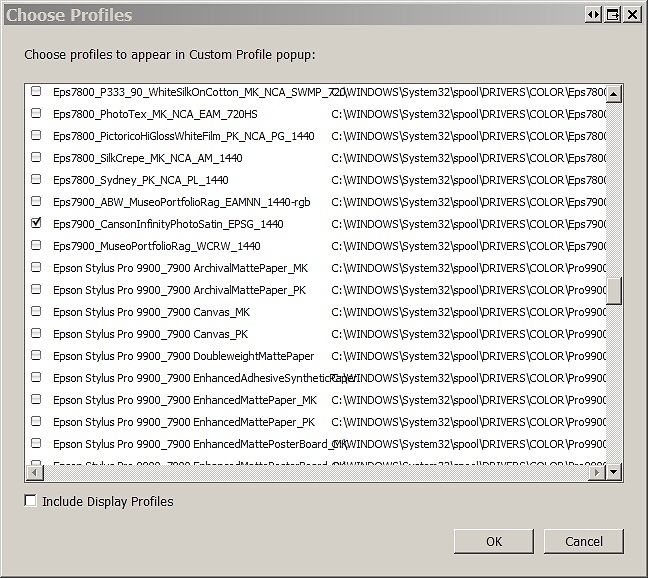This screenshot has height=578, width=648.
Task: Click the horizontal scrollbar left arrow
Action: pos(34,472)
